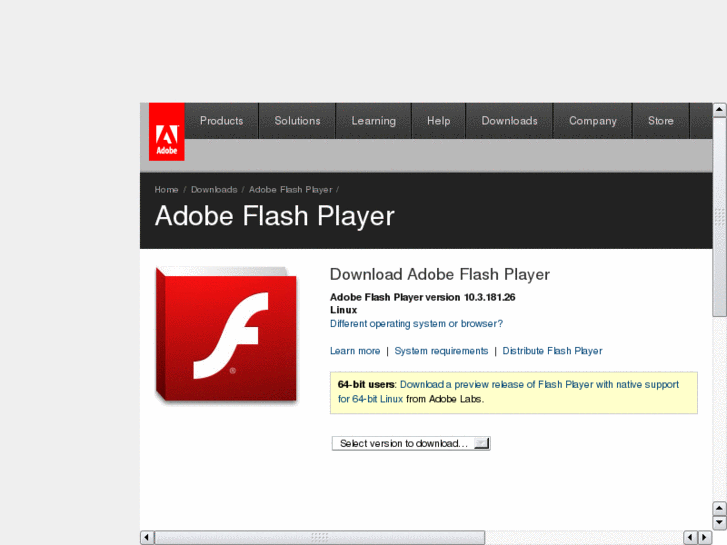Click the horizontal scrollbar thumb
Screen dimensions: 727x545
pyautogui.click(x=320, y=538)
